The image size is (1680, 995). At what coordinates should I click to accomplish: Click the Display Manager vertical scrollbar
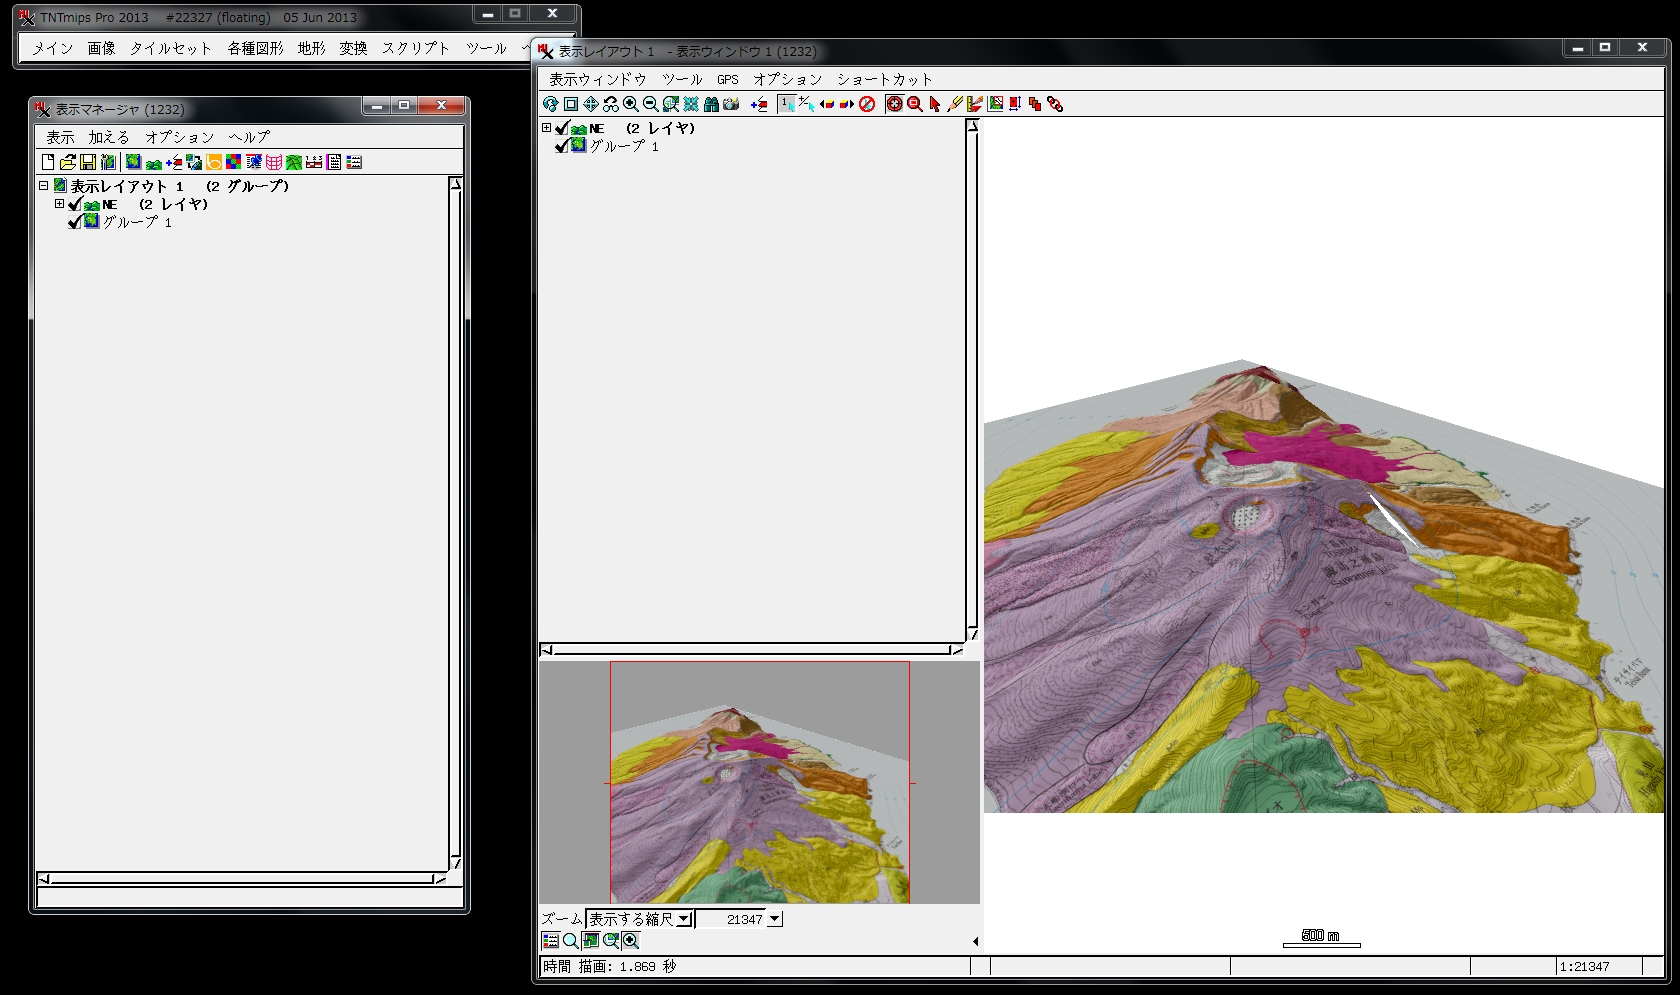tap(456, 523)
